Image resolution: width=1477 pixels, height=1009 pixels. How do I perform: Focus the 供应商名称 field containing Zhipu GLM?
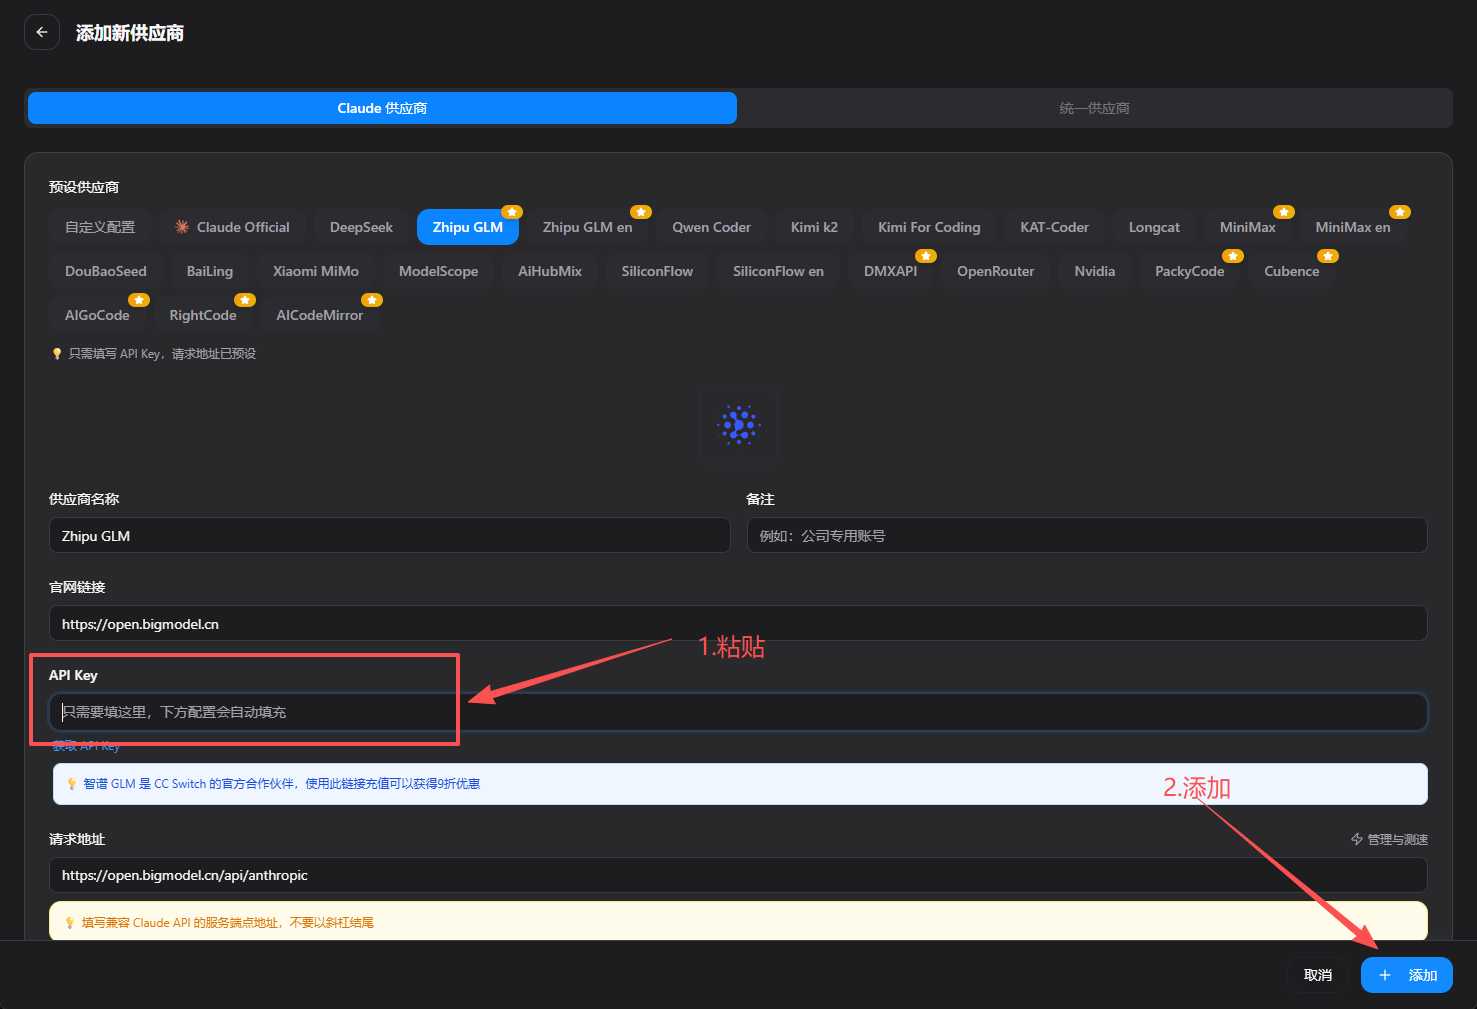tap(389, 535)
